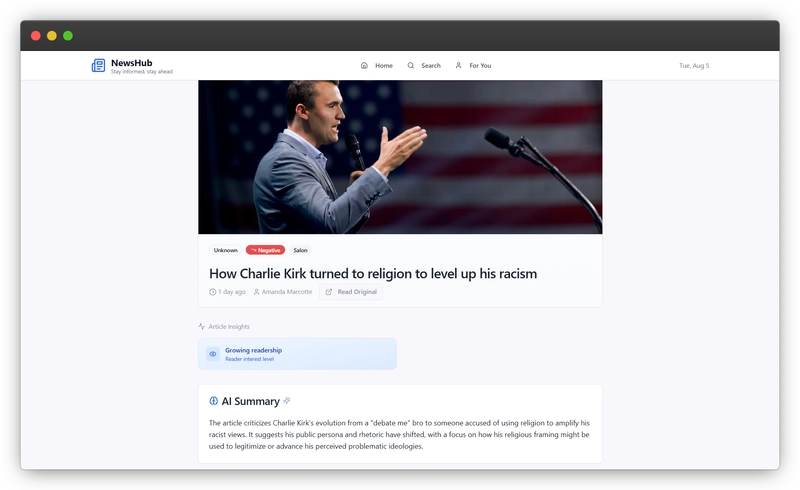Select the Unknown category tag
Screen dimensions: 800x490
226,250
